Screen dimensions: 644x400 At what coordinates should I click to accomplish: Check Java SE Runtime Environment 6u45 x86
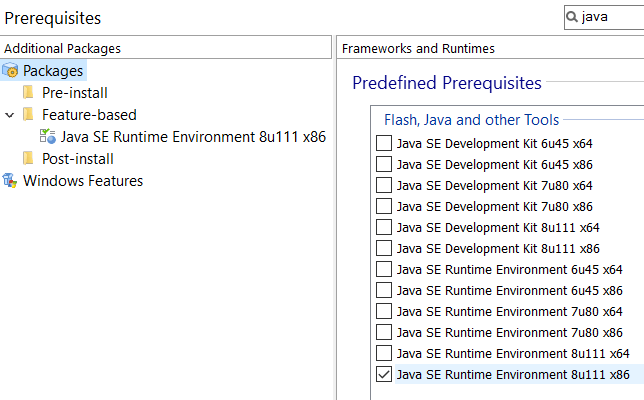click(x=384, y=290)
